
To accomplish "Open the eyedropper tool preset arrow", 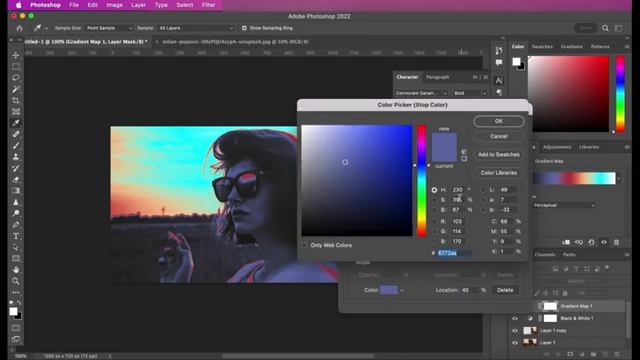I will 47,28.
